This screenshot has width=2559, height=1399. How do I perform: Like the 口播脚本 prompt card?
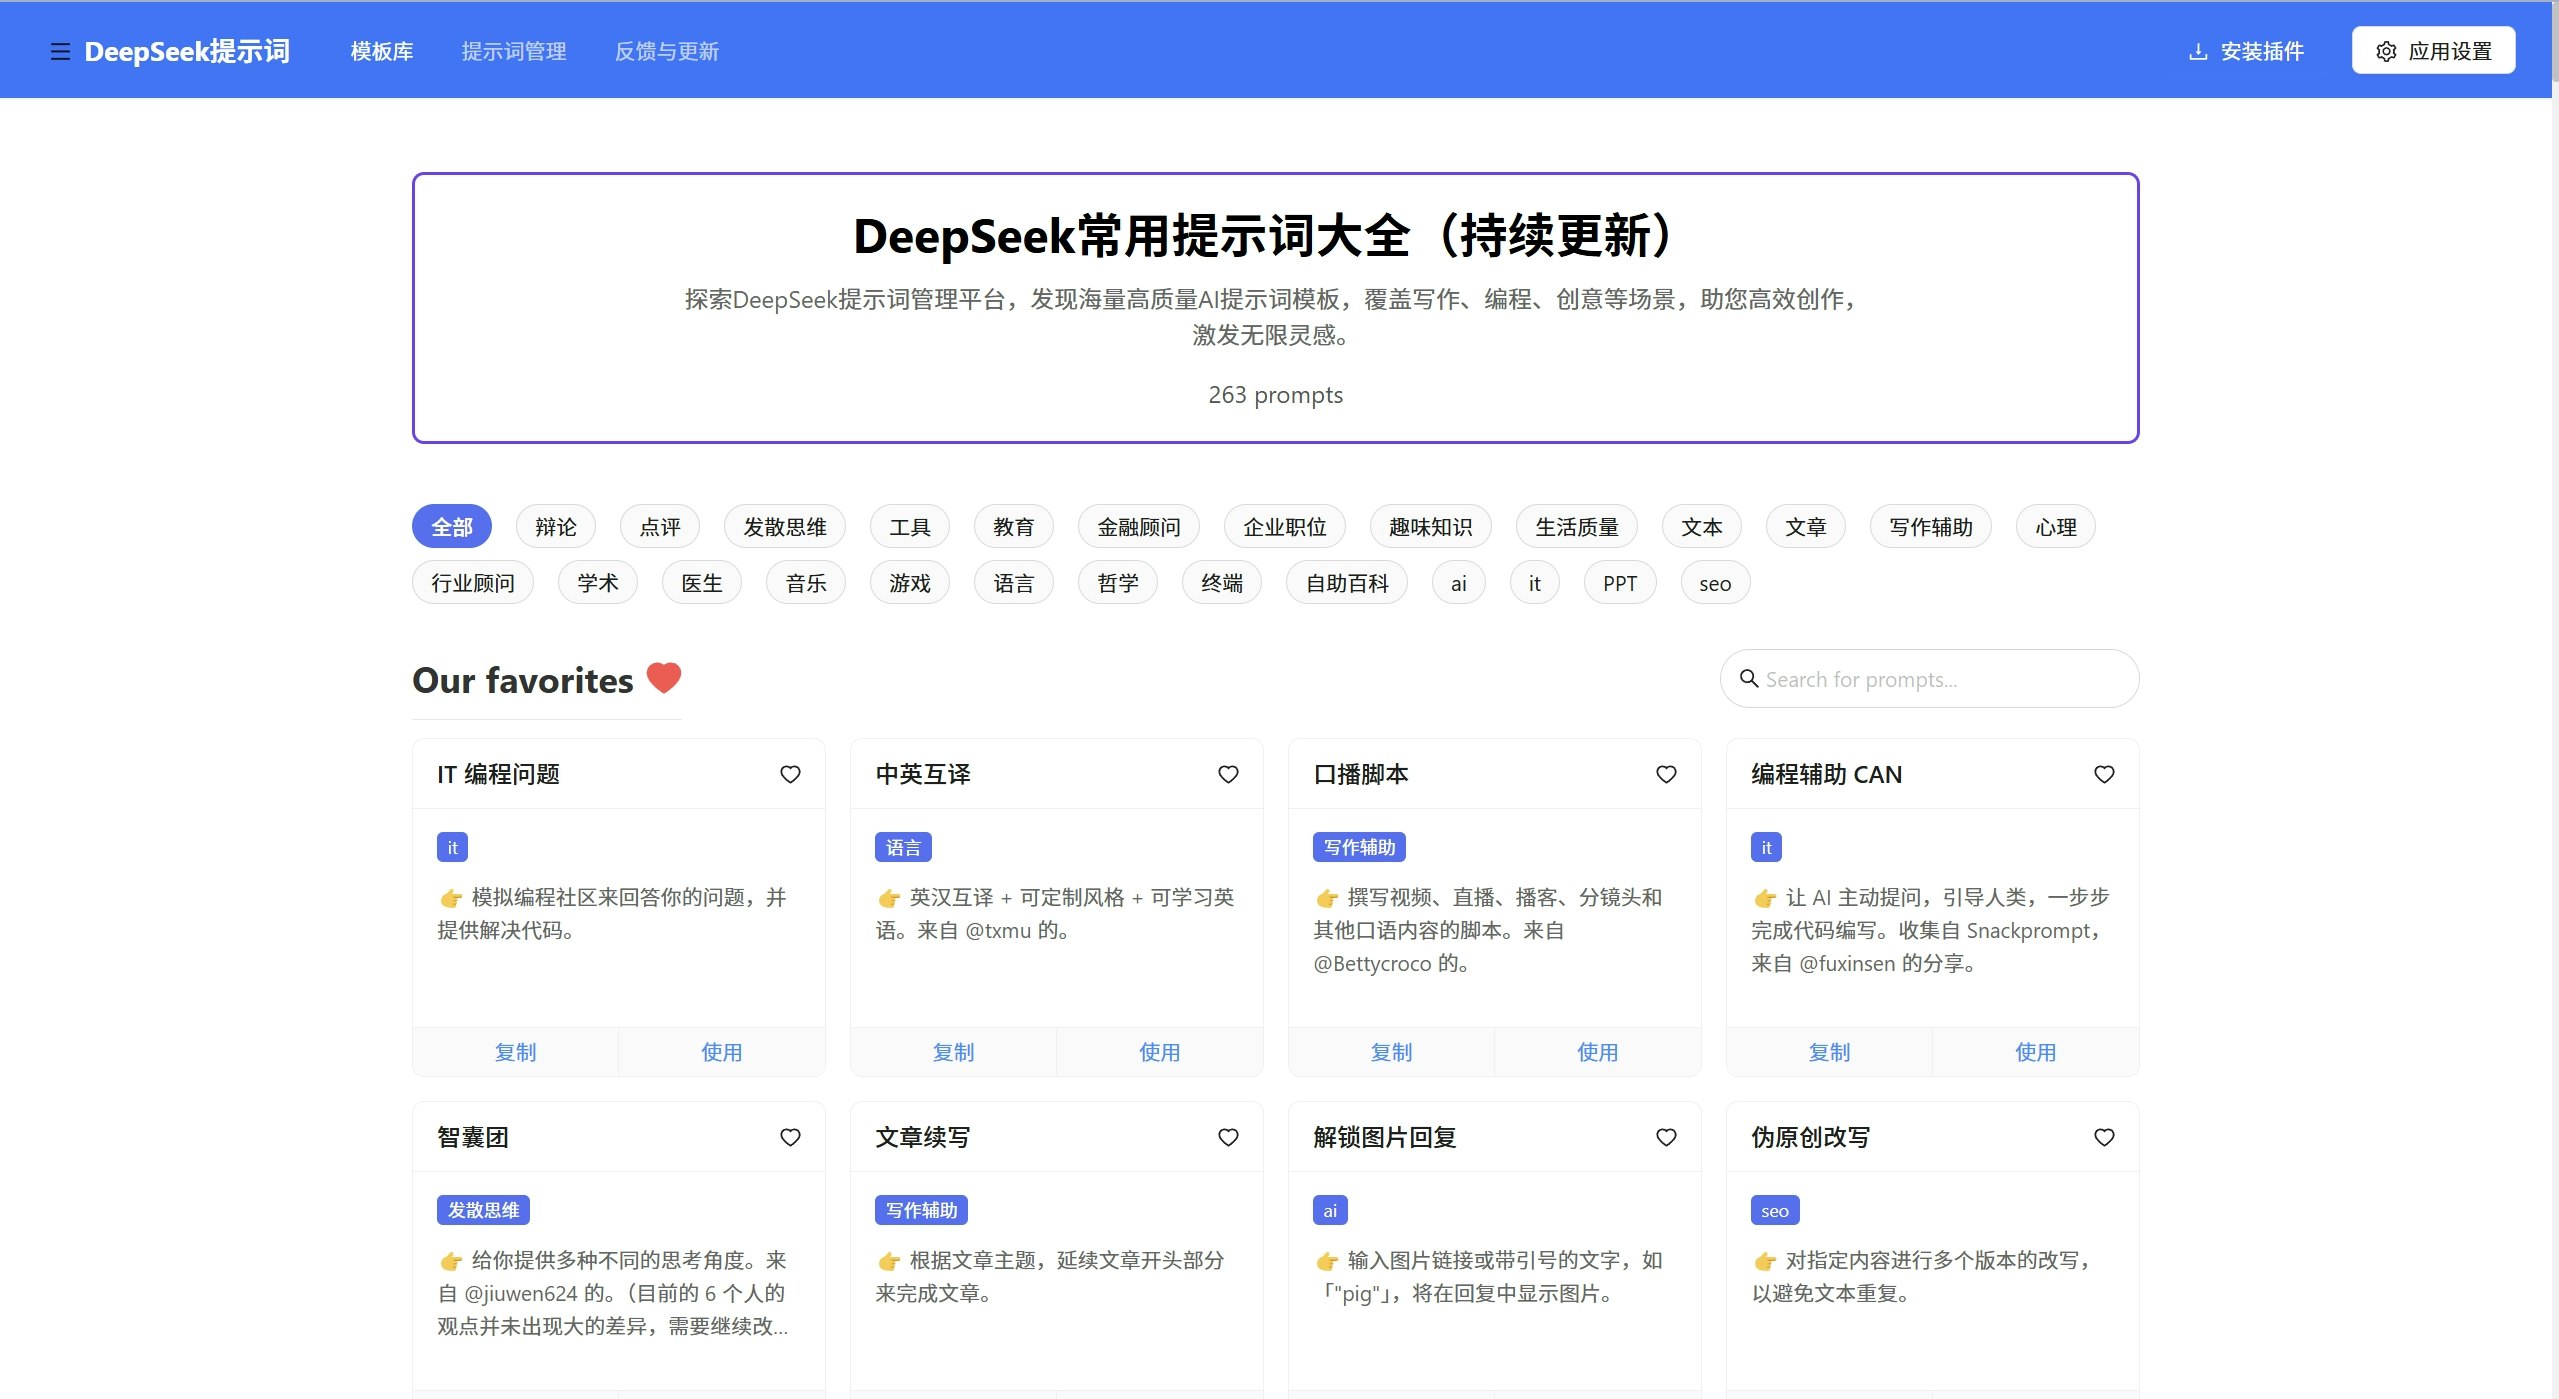[x=1666, y=774]
